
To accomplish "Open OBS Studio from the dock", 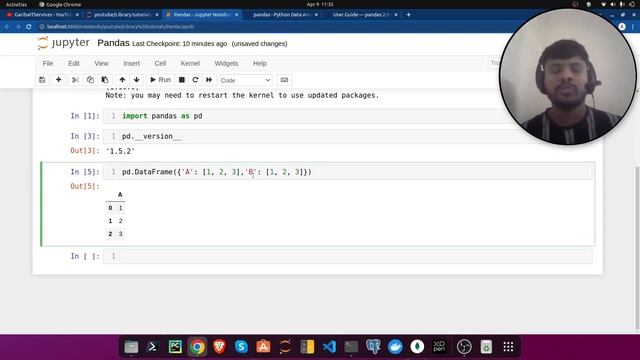I will pos(464,347).
